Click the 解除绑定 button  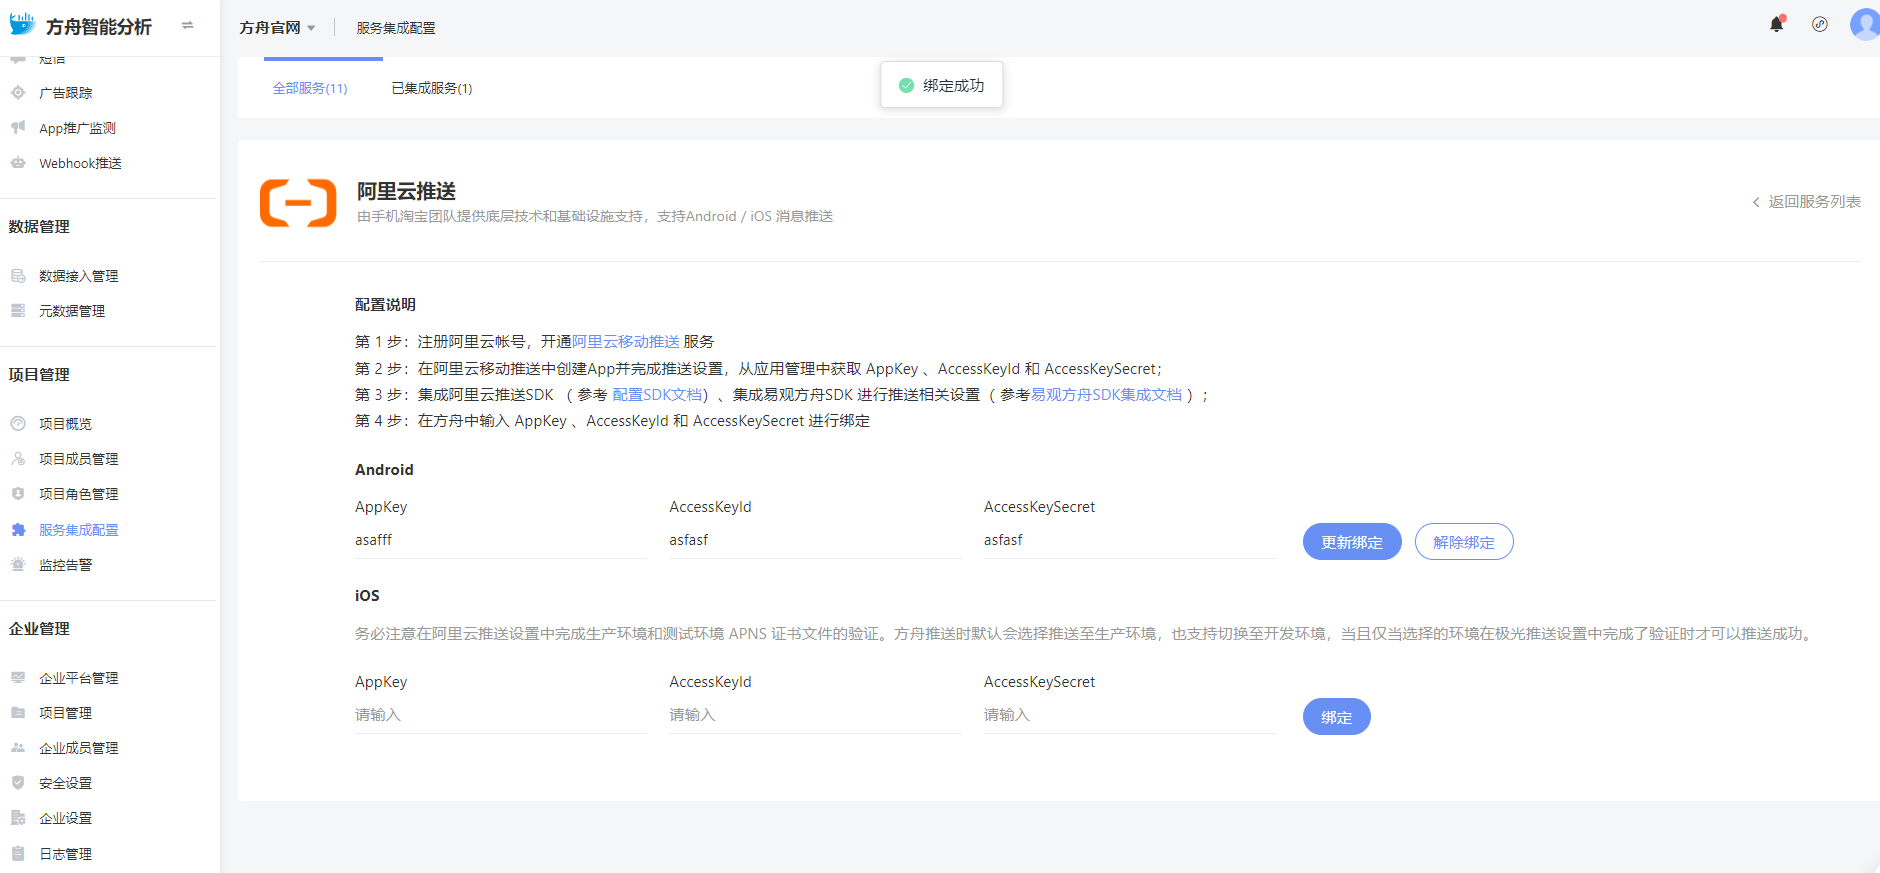pyautogui.click(x=1464, y=542)
